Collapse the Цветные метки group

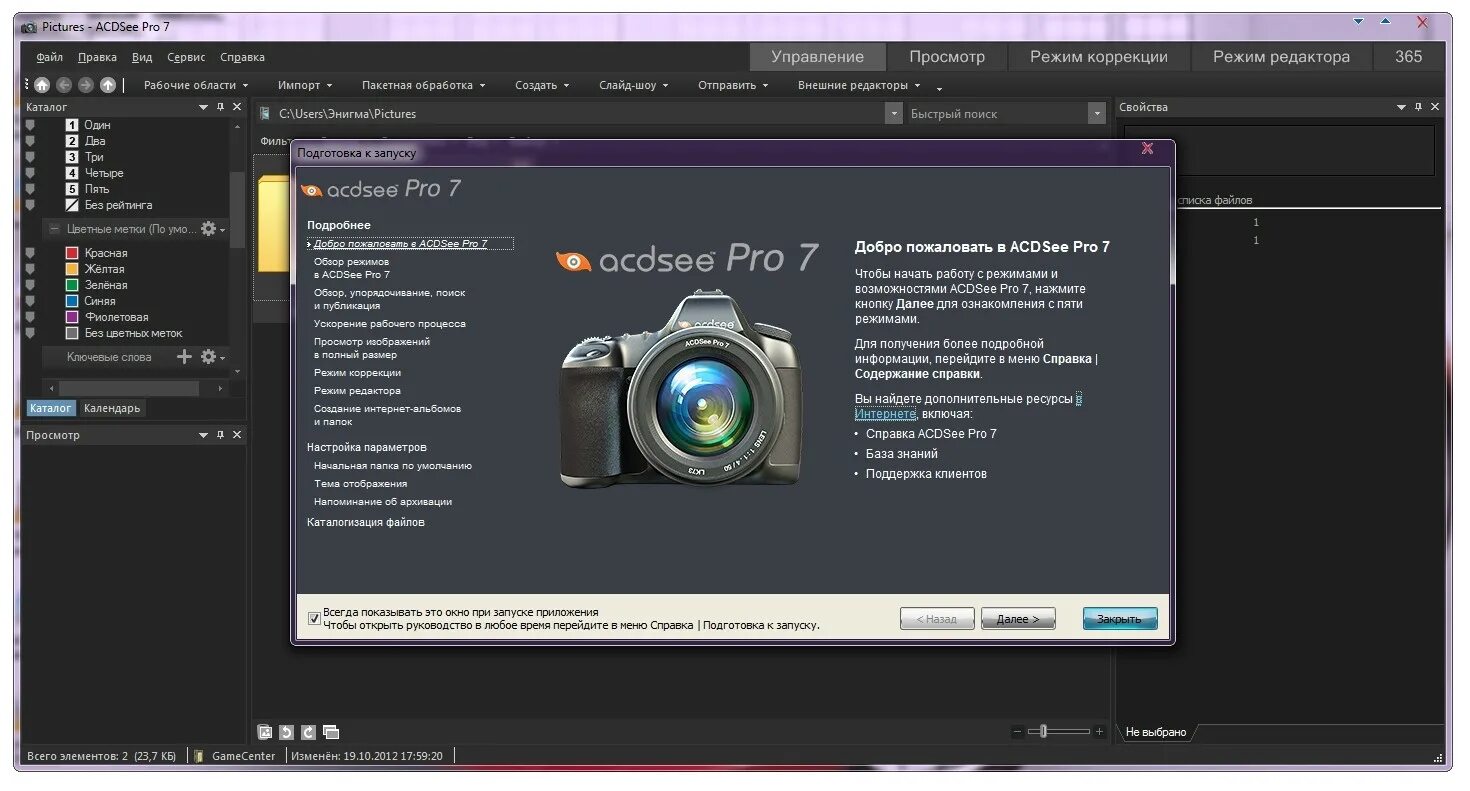[x=55, y=229]
